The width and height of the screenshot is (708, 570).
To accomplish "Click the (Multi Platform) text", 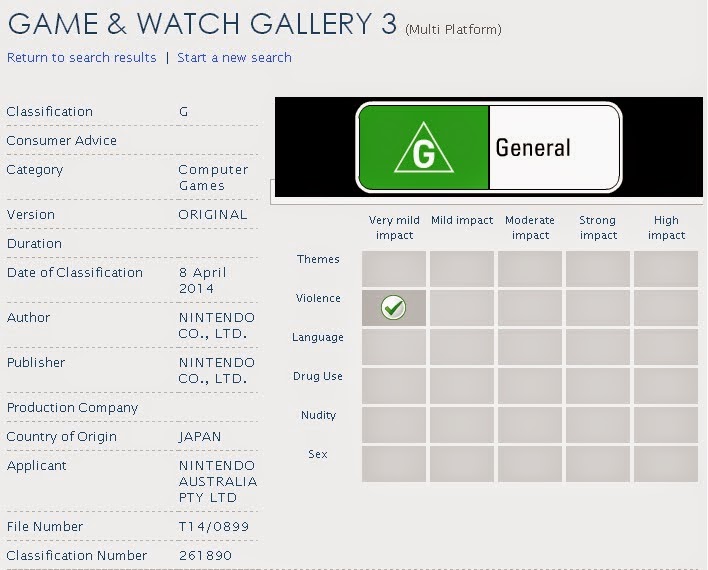I will click(453, 30).
